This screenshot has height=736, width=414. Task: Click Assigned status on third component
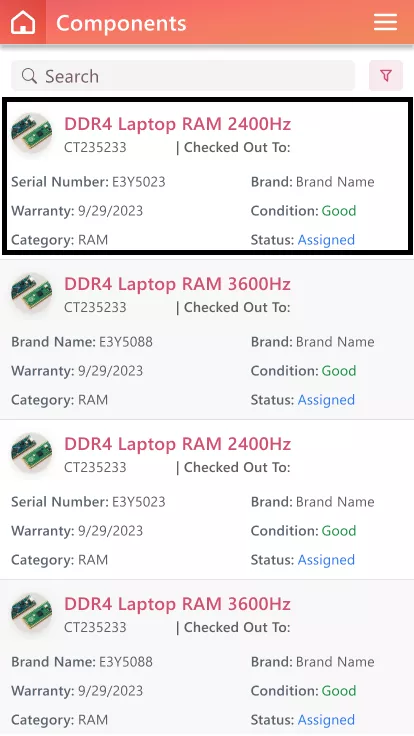[326, 560]
